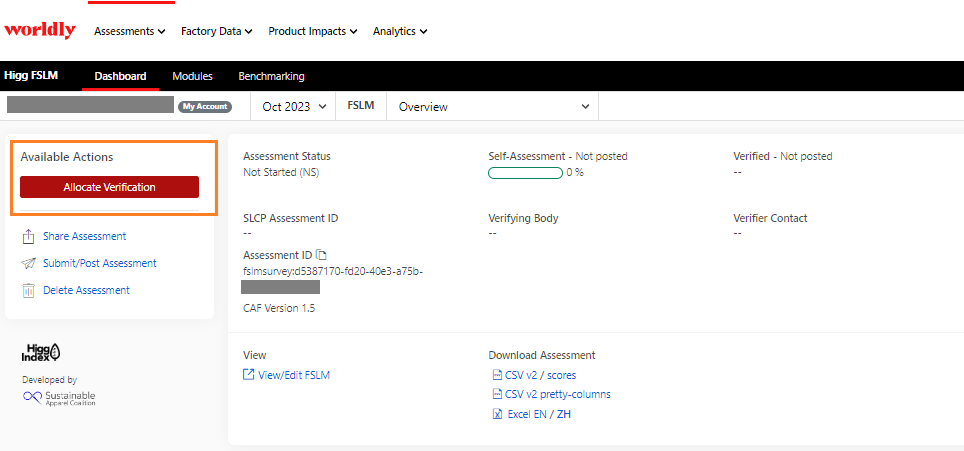Screen dimensions: 964x451
Task: Switch to the Modules tab
Action: pos(192,77)
